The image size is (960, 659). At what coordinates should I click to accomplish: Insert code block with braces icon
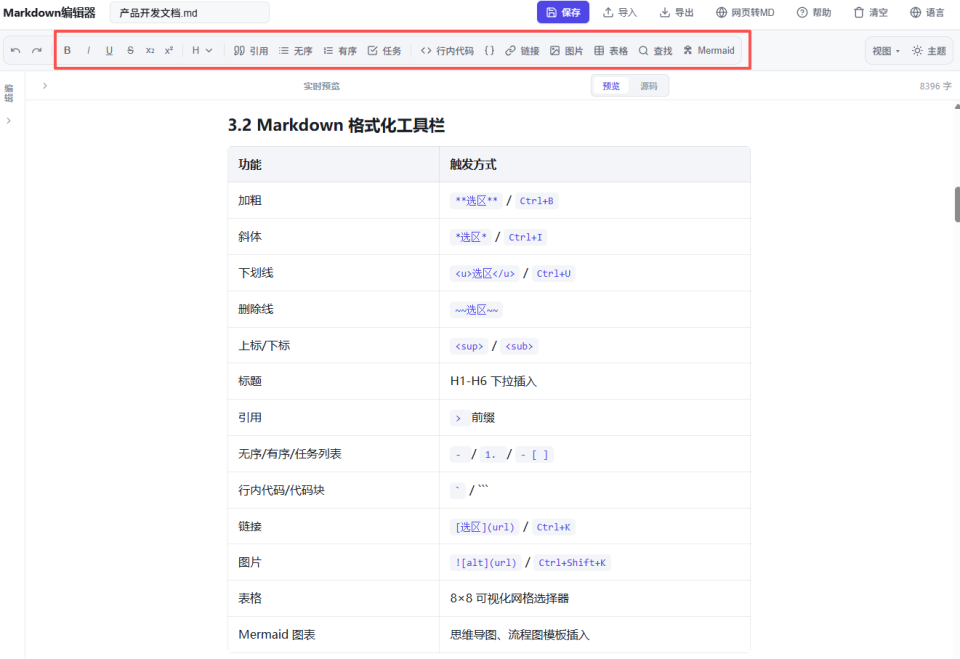point(489,51)
